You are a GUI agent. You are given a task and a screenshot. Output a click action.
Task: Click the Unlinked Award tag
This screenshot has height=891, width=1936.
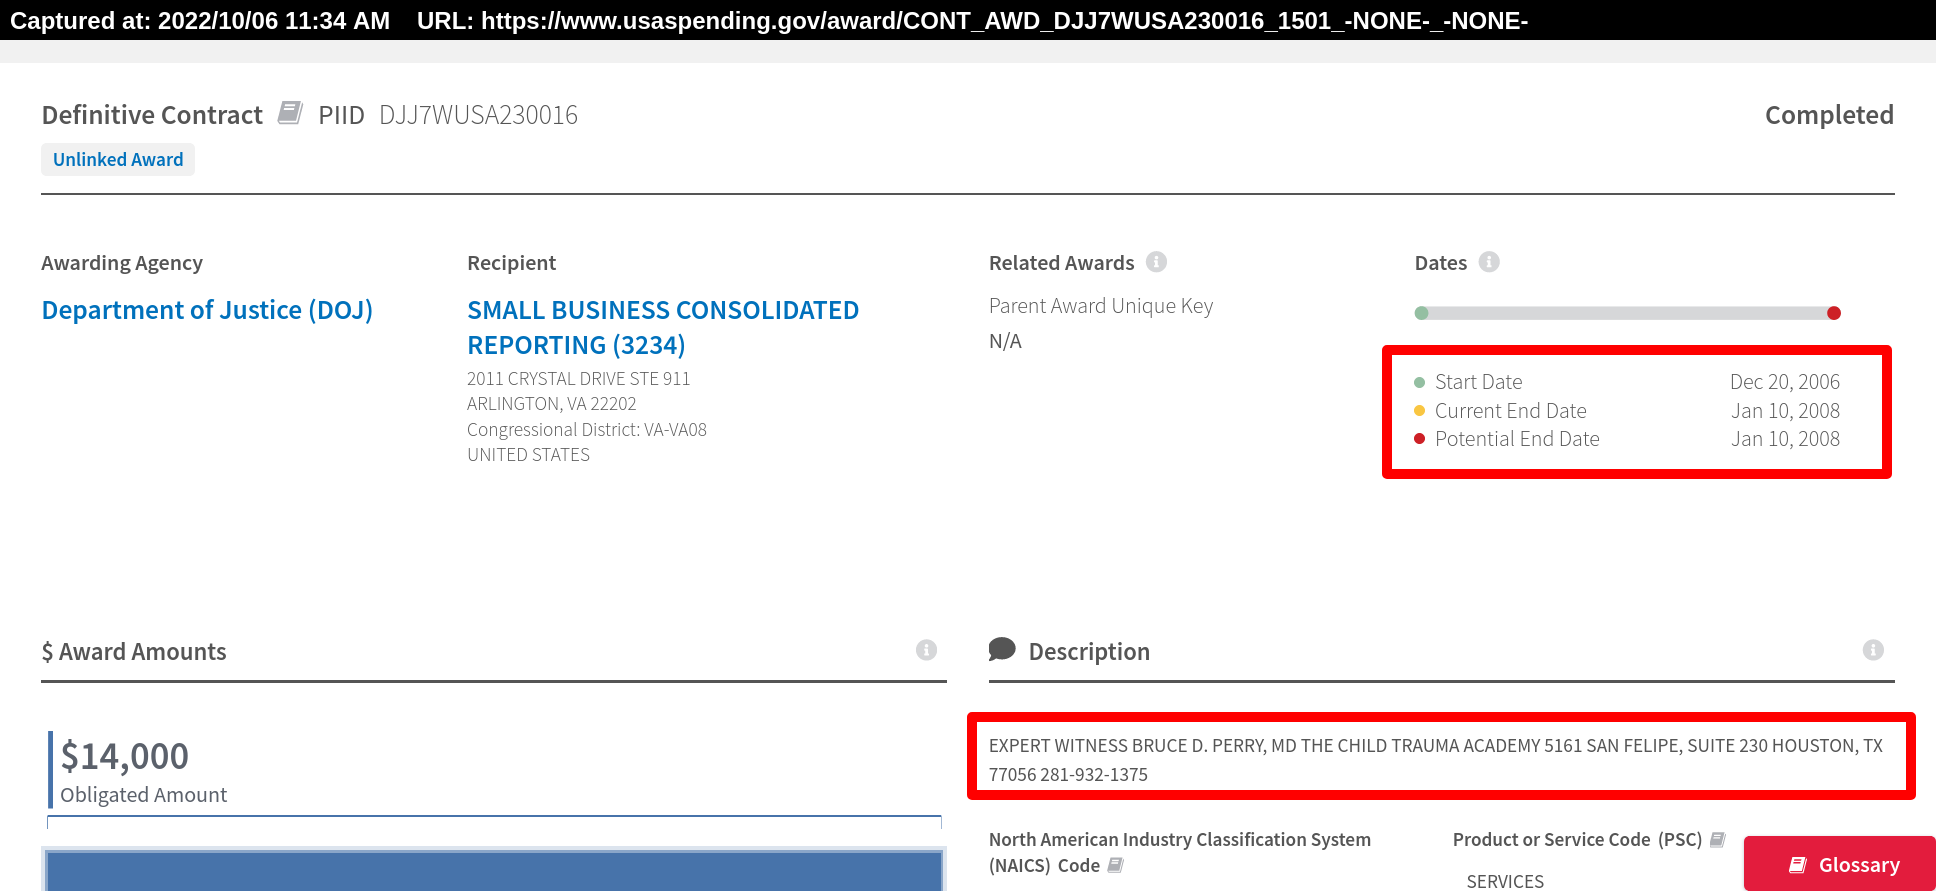(x=118, y=160)
